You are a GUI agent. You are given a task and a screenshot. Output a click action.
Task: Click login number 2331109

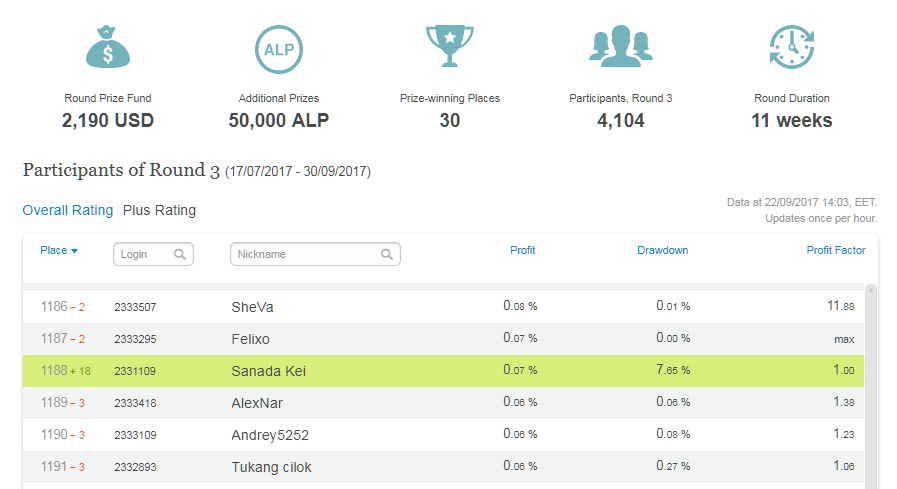(x=135, y=371)
